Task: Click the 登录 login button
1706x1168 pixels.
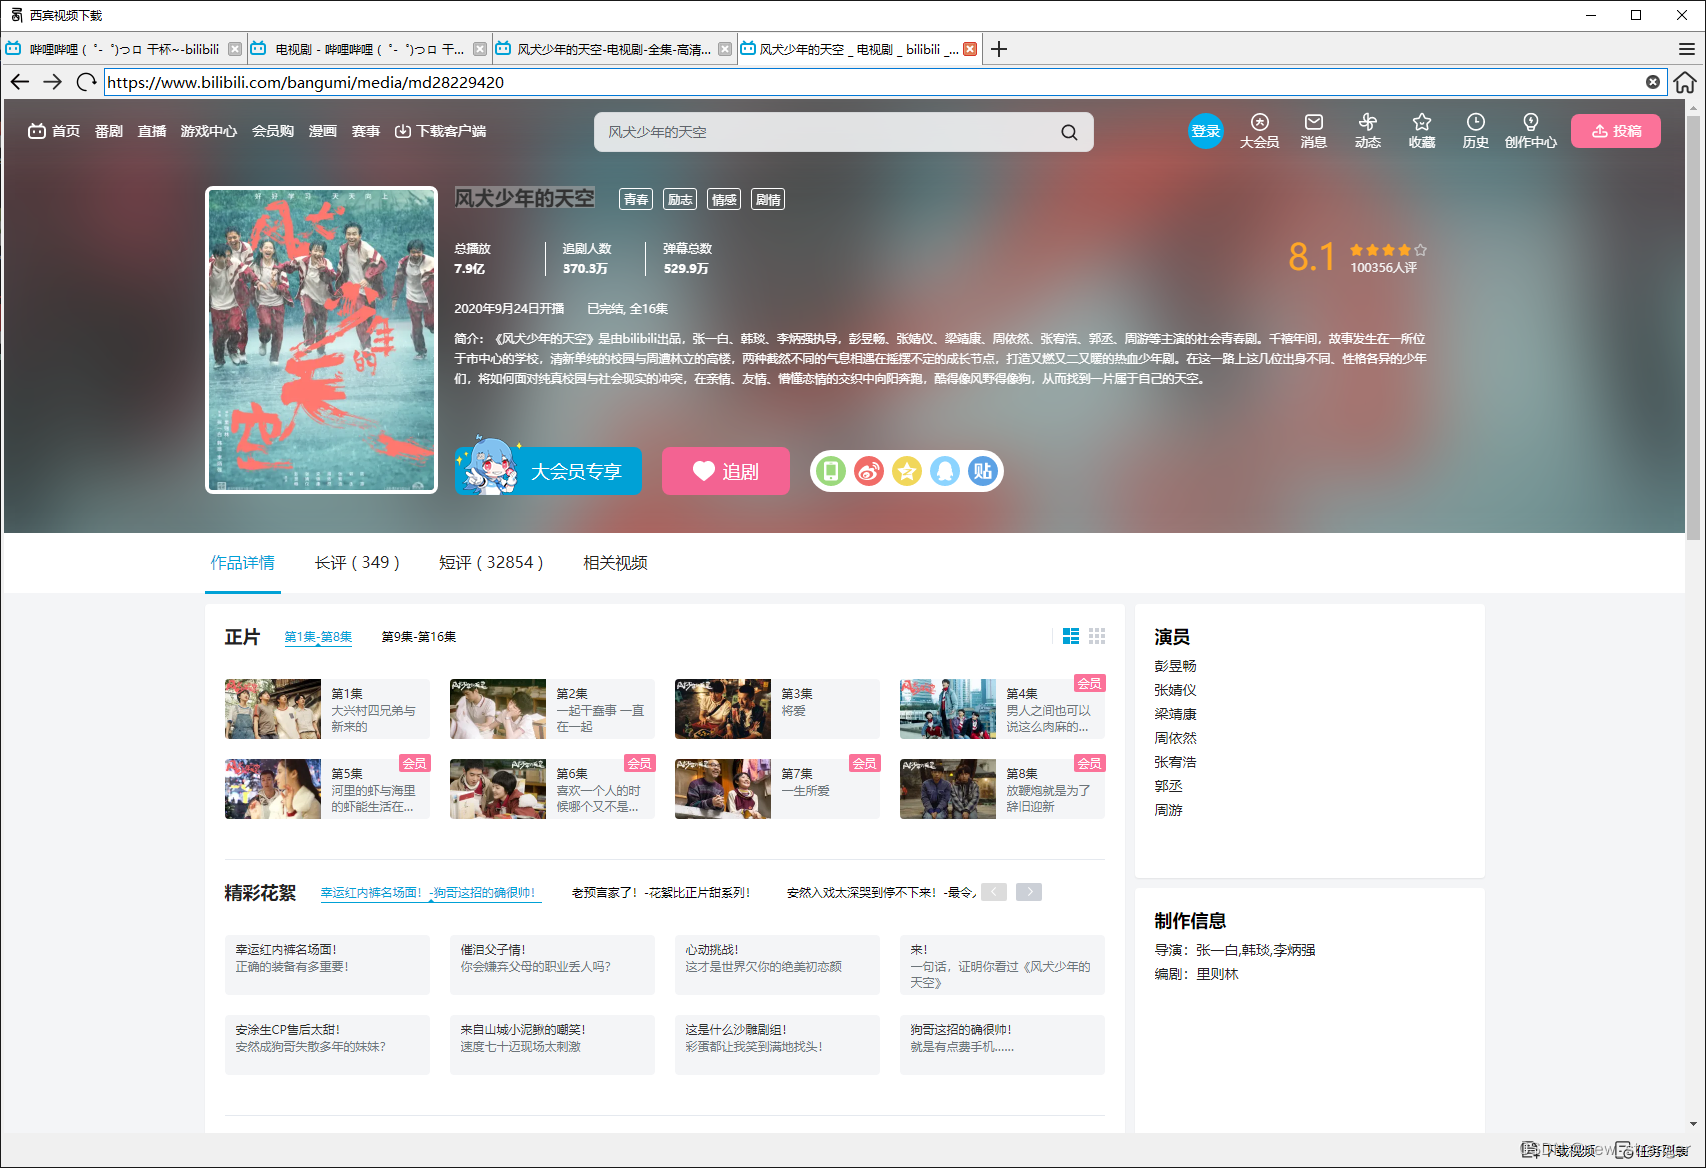Action: (x=1206, y=131)
